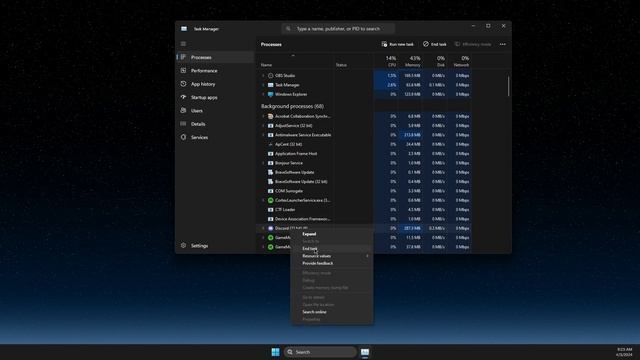The image size is (640, 360).
Task: Click the Background processes (68) heading
Action: click(292, 106)
